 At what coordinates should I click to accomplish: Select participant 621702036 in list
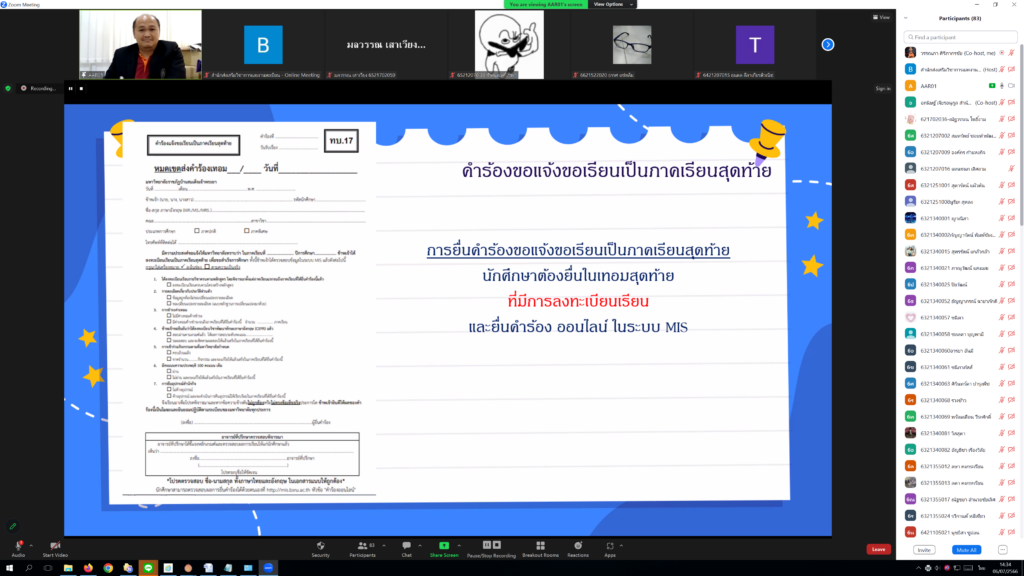coord(960,119)
